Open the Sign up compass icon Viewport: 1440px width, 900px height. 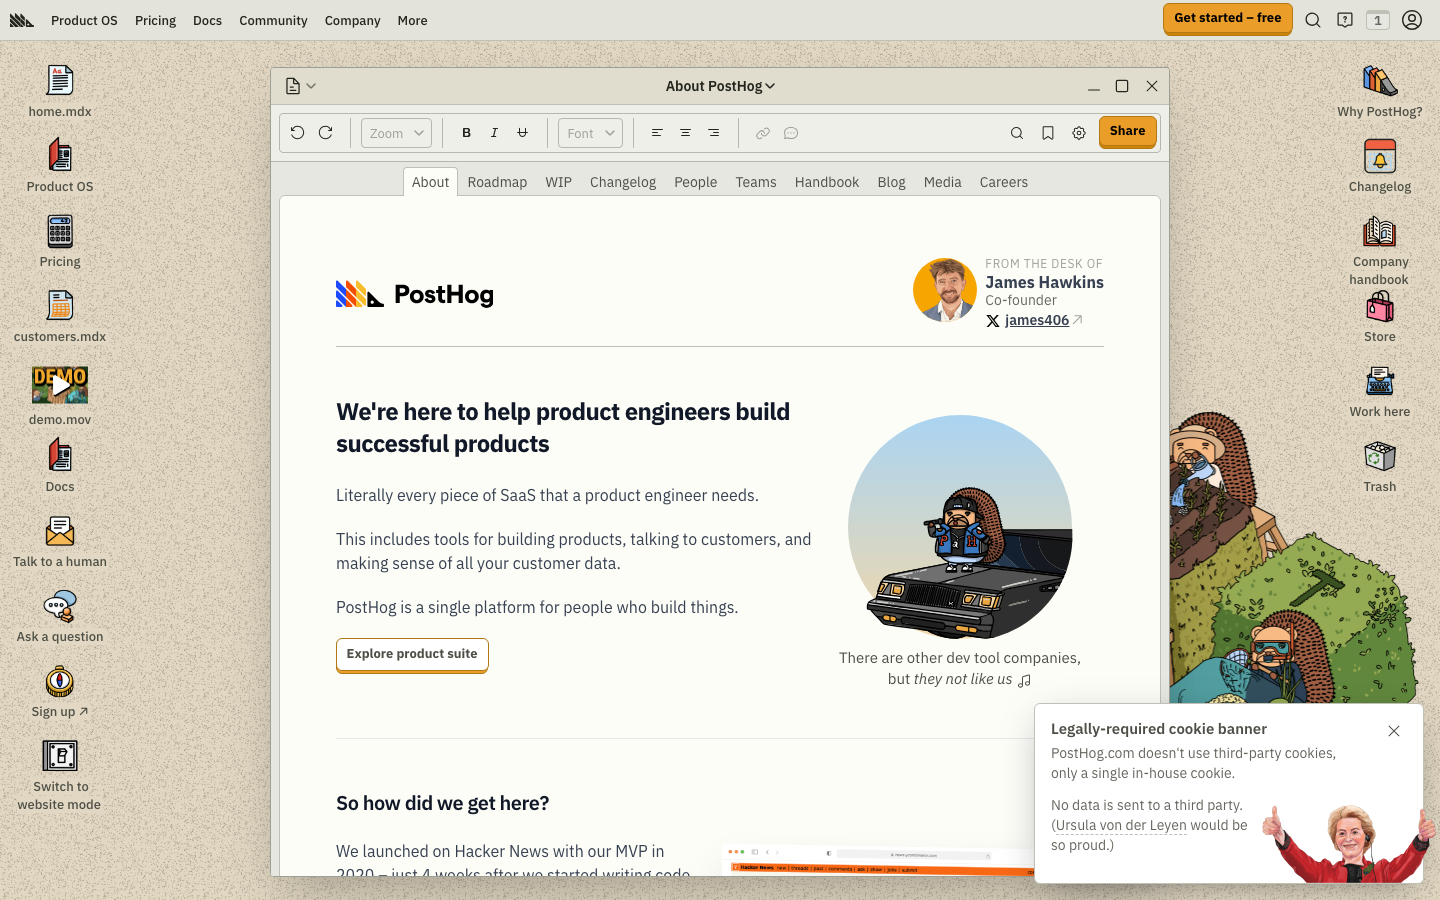[x=60, y=682]
